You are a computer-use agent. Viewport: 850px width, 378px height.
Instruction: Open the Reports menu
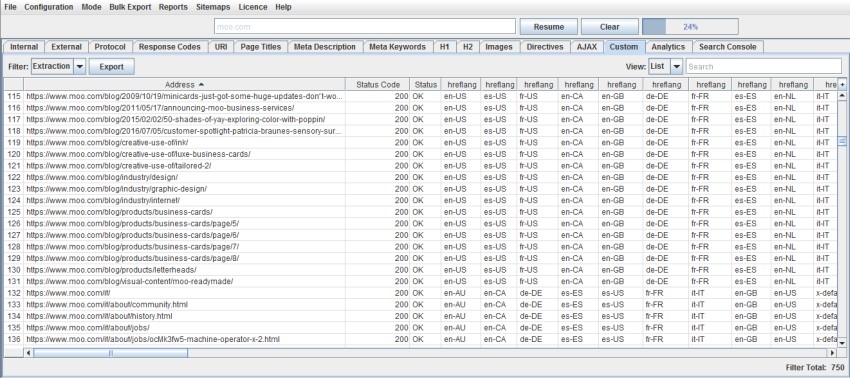click(173, 7)
